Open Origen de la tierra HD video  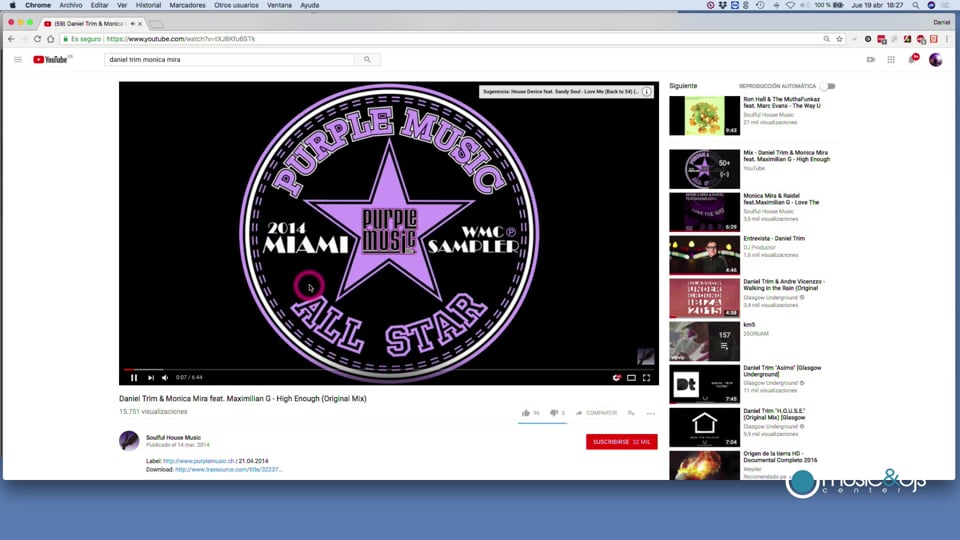(780, 457)
